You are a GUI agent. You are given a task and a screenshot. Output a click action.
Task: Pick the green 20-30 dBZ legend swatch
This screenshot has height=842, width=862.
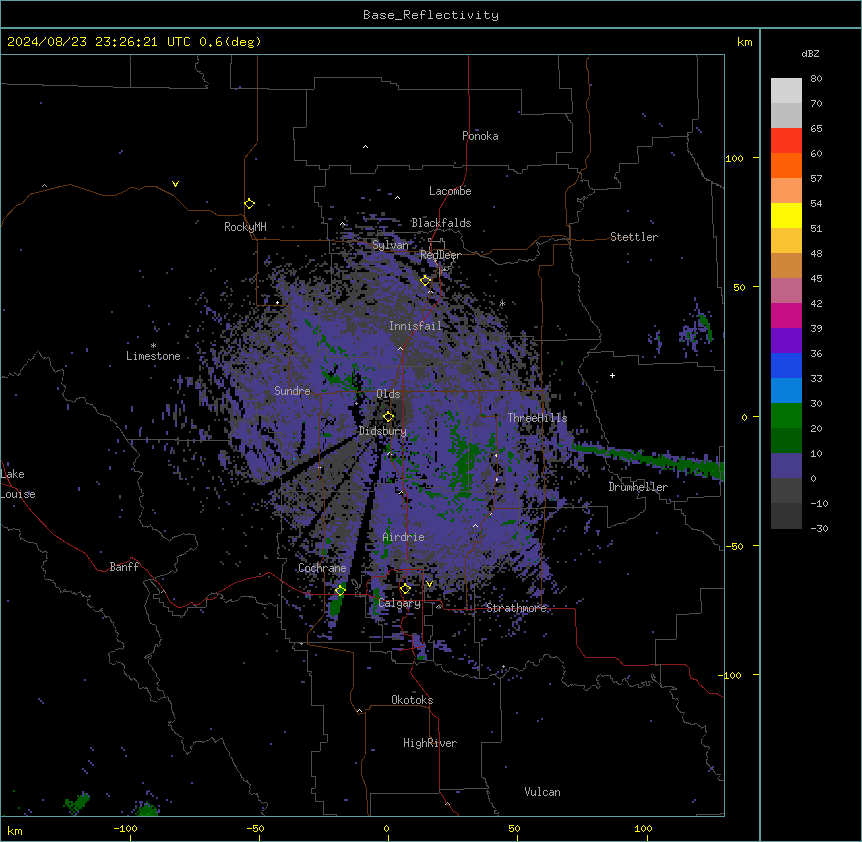point(786,416)
